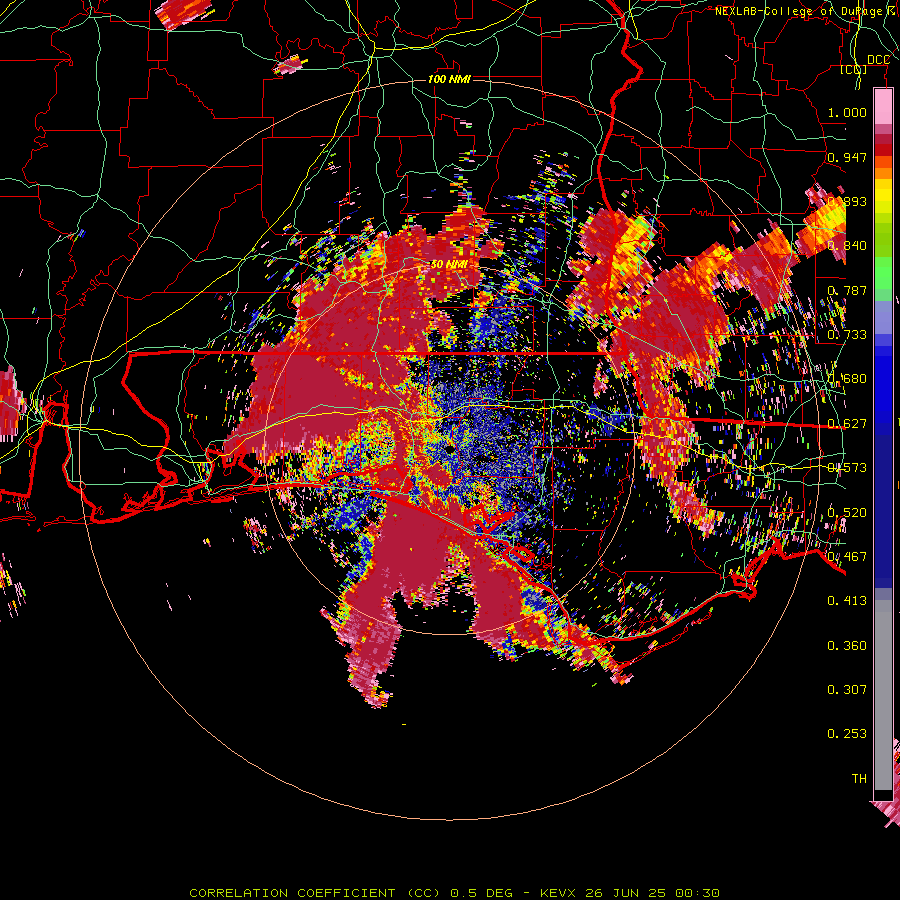Select the 0.360 scale value
900x900 pixels.
click(x=847, y=646)
